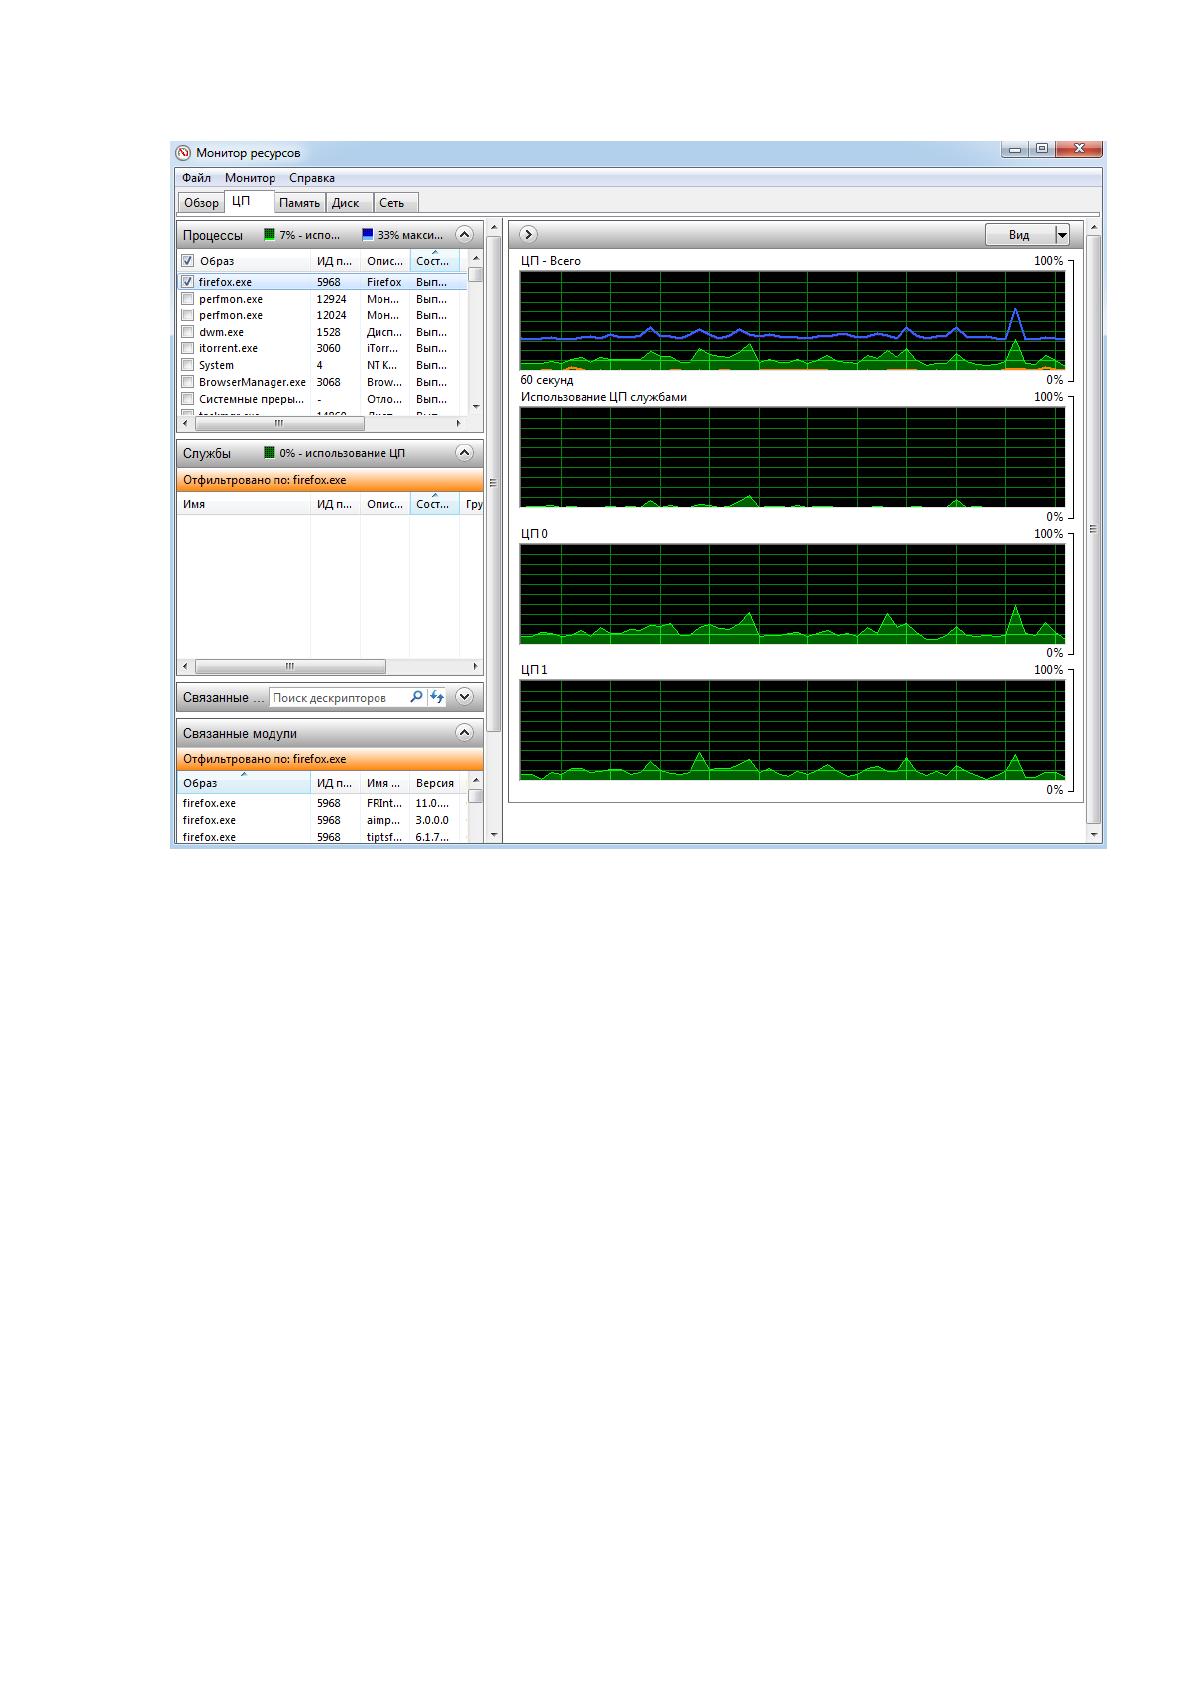
Task: Switch to the Память tab
Action: (299, 202)
